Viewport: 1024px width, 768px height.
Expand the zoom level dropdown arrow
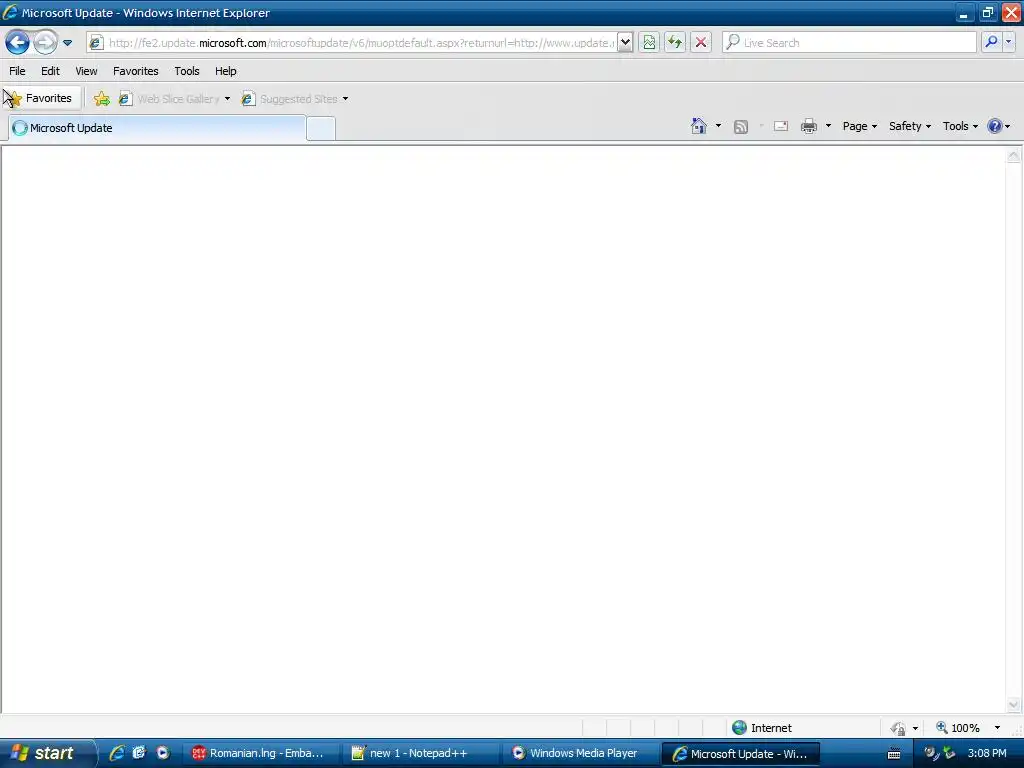(x=997, y=728)
